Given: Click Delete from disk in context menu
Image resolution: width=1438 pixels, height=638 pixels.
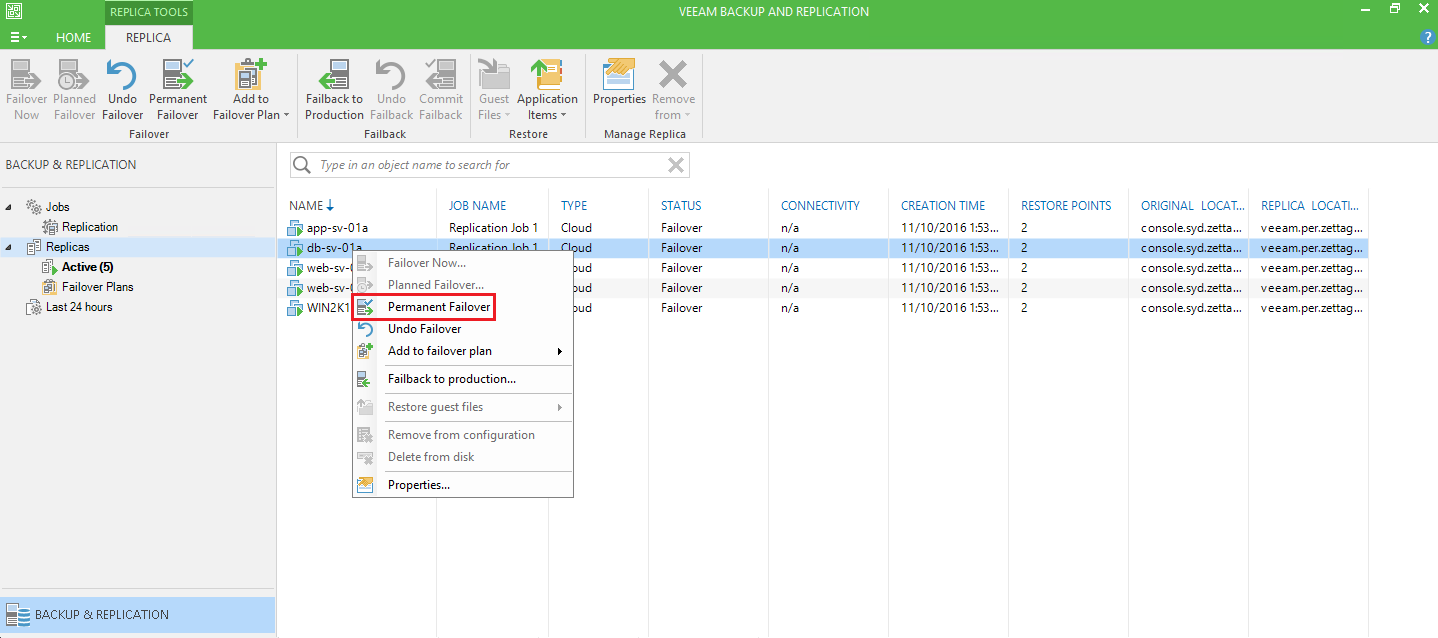Looking at the screenshot, I should 463,457.
